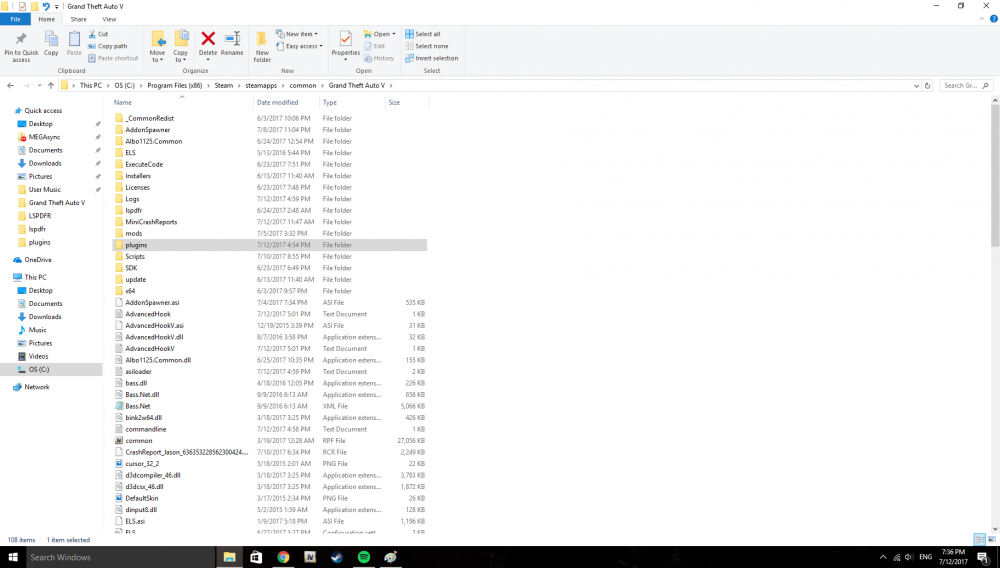
Task: Click the History ribbon button
Action: [x=379, y=58]
